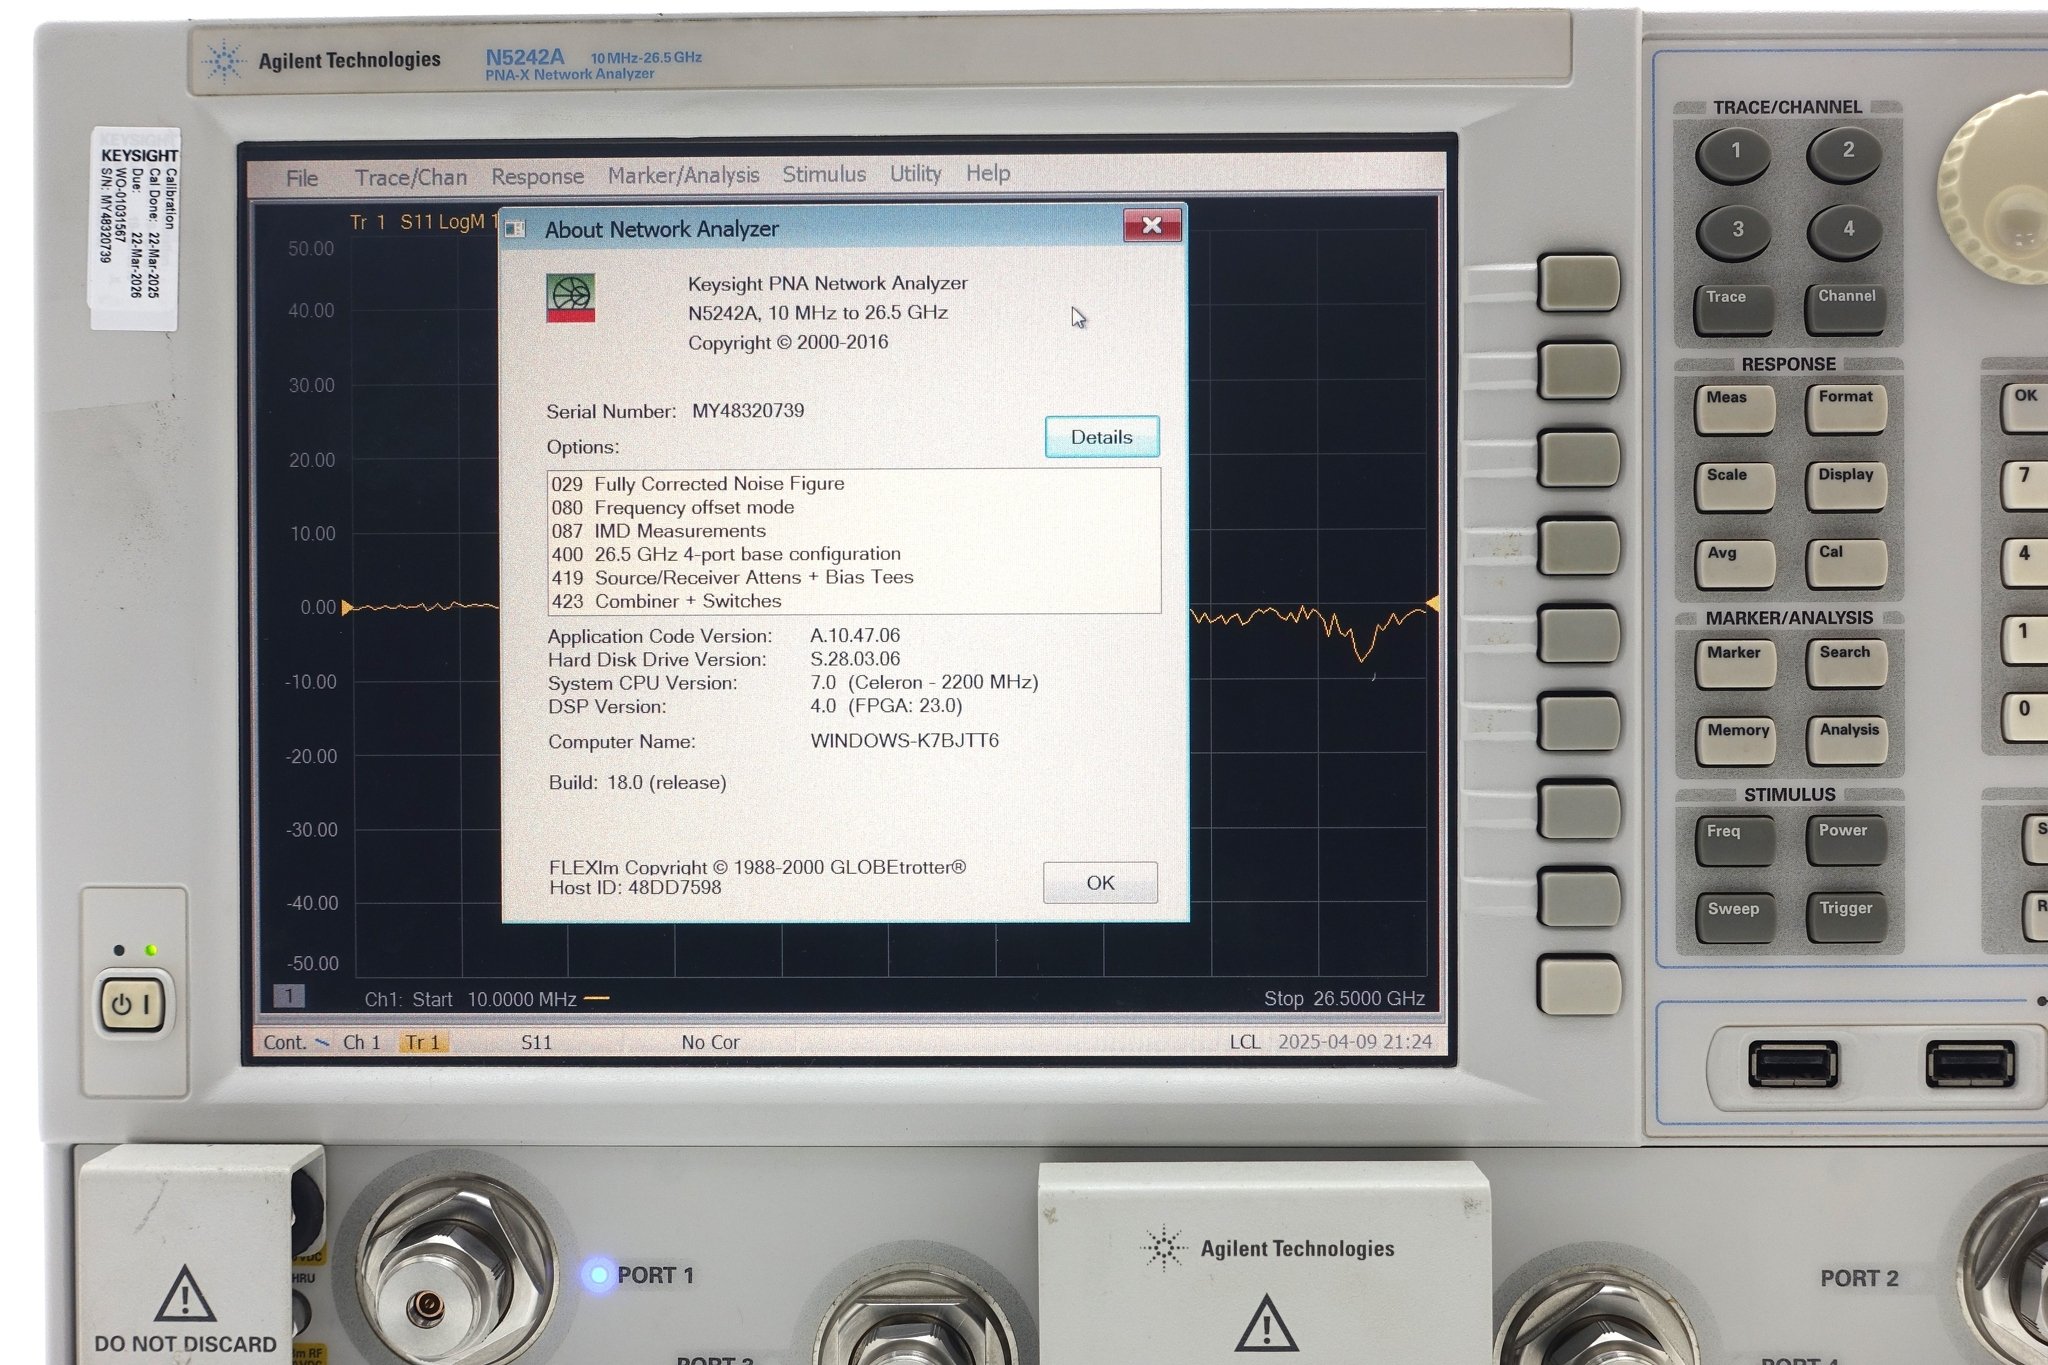This screenshot has width=2048, height=1365.
Task: Open the Trace/Chan menu
Action: (x=410, y=177)
